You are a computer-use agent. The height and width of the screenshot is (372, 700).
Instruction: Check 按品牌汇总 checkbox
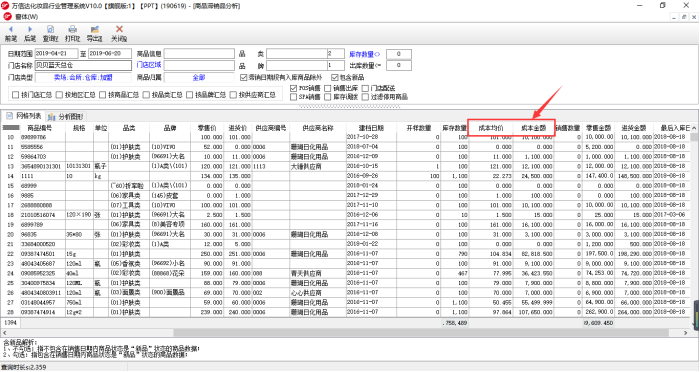190,95
